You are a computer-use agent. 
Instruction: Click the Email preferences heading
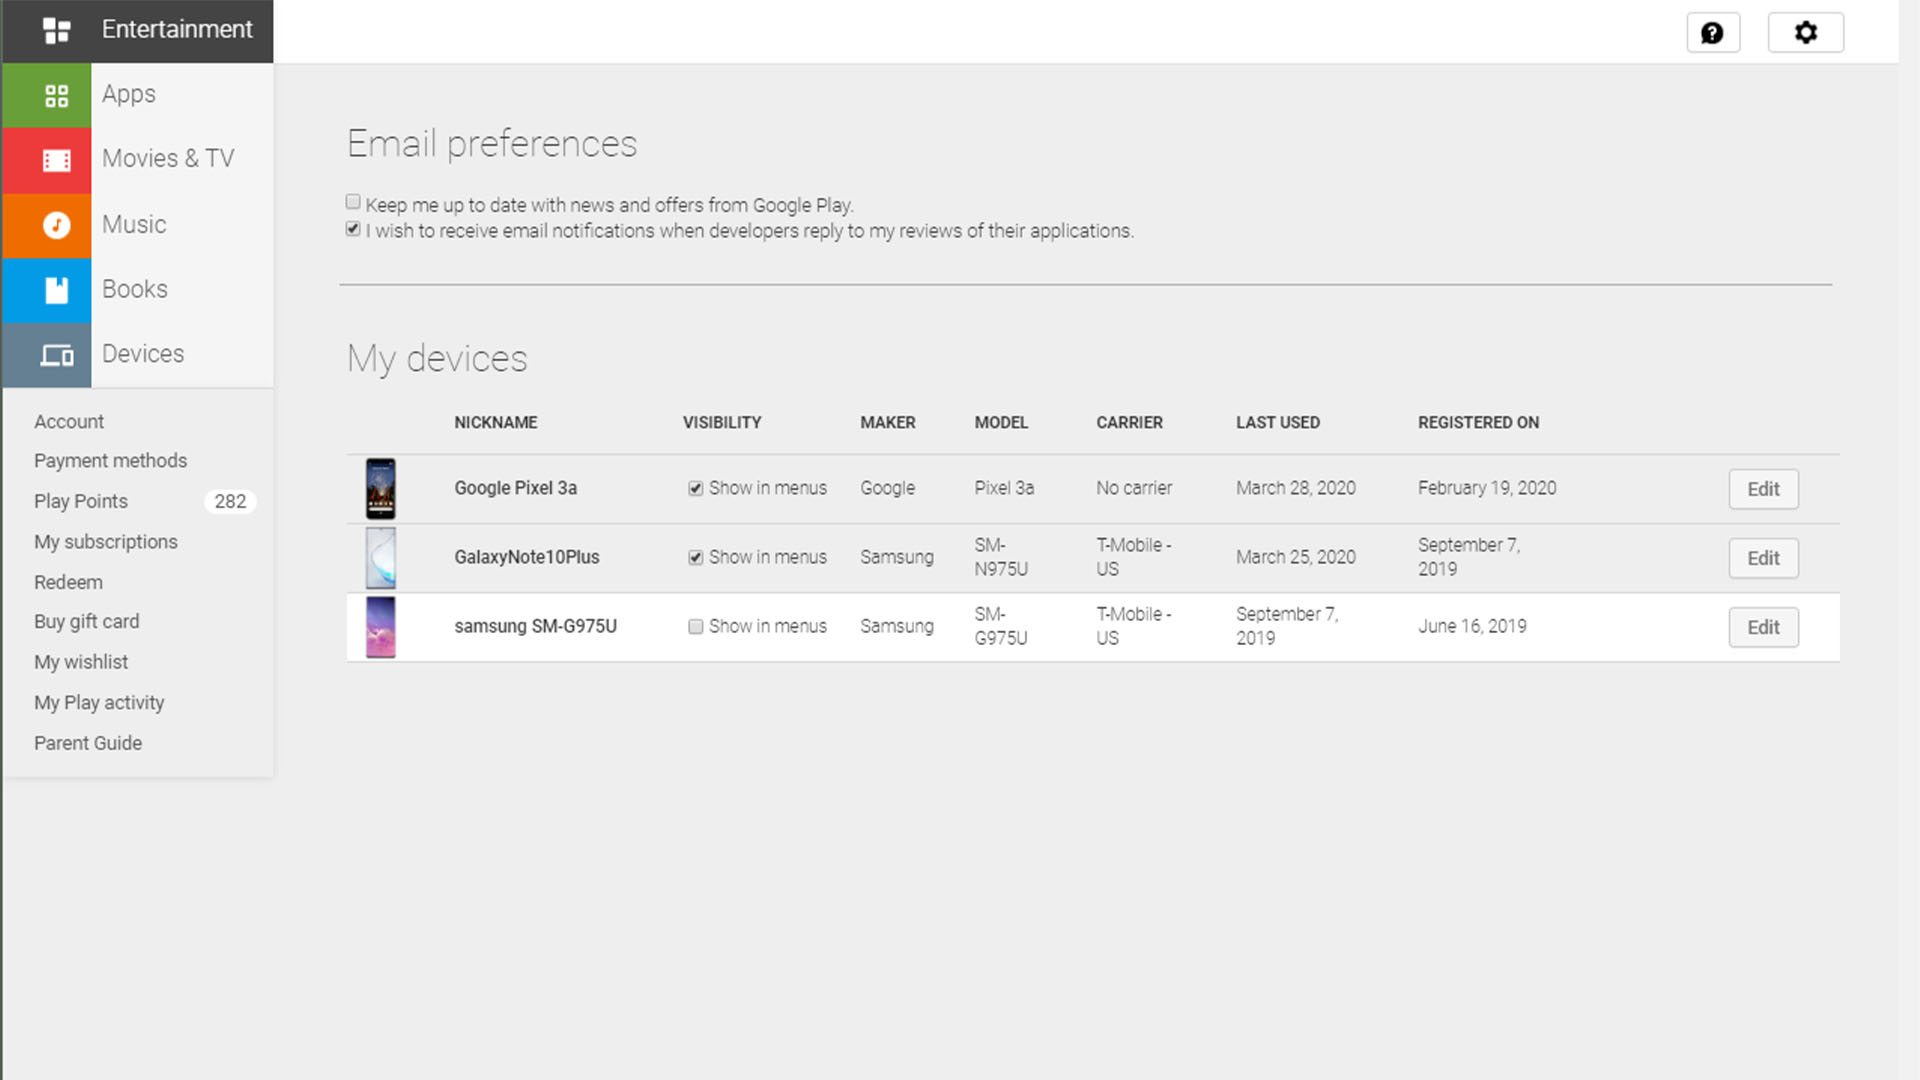[x=492, y=144]
